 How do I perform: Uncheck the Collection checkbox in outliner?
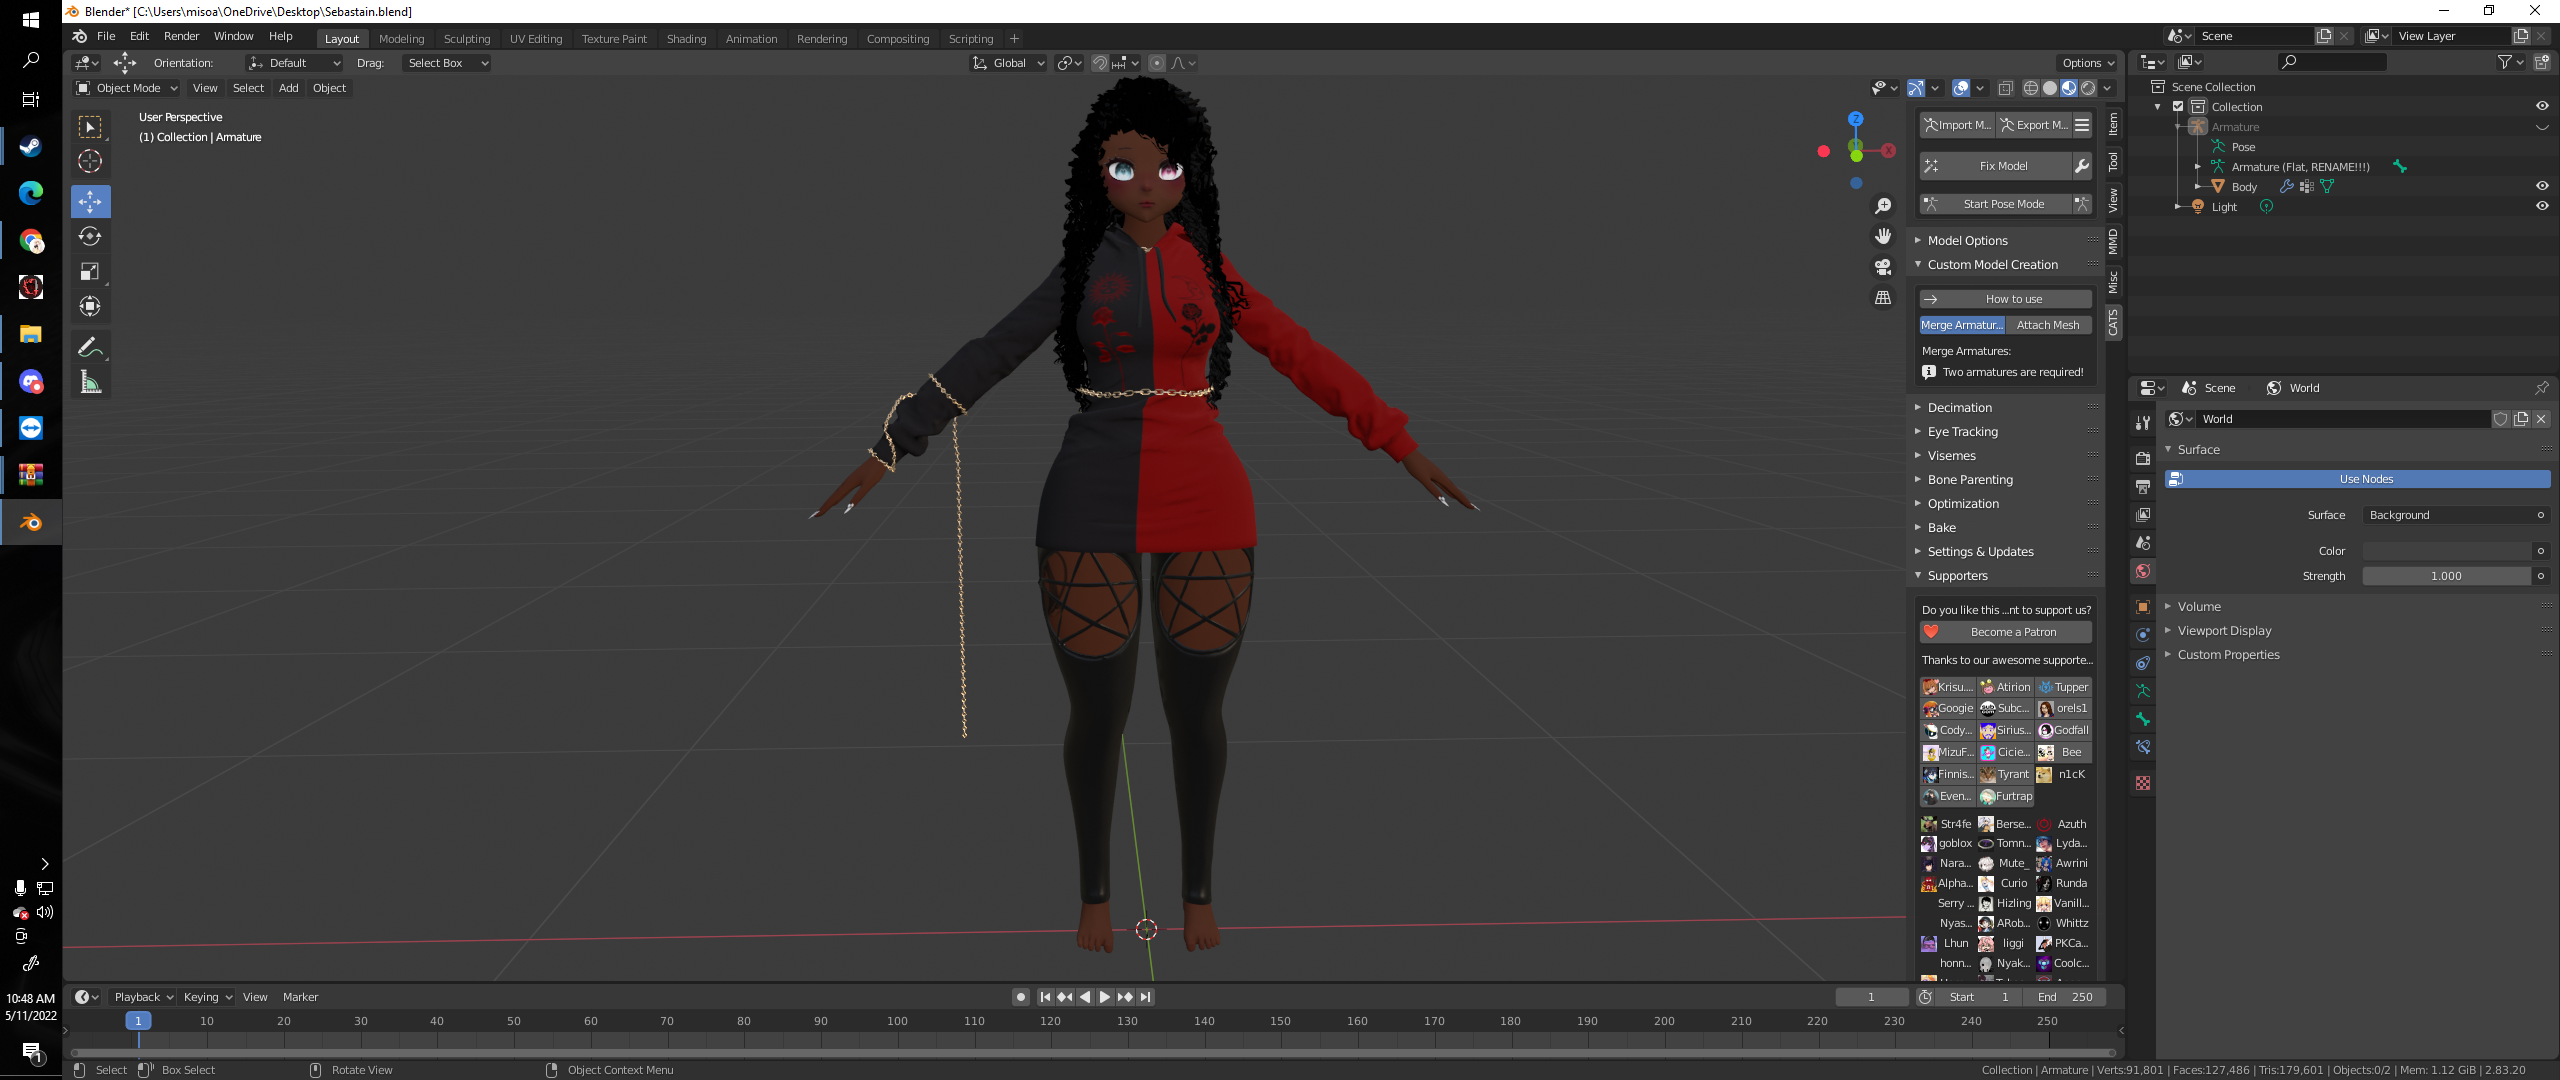click(x=2178, y=107)
